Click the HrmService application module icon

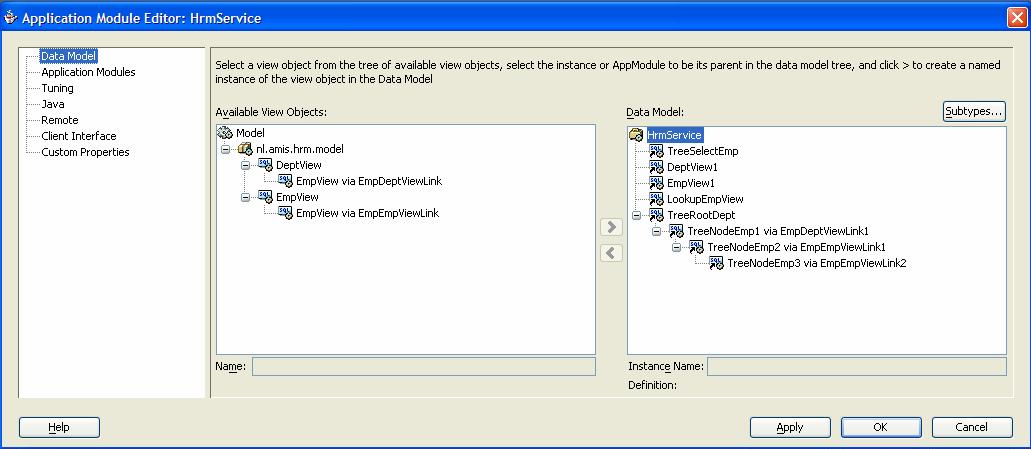(636, 135)
